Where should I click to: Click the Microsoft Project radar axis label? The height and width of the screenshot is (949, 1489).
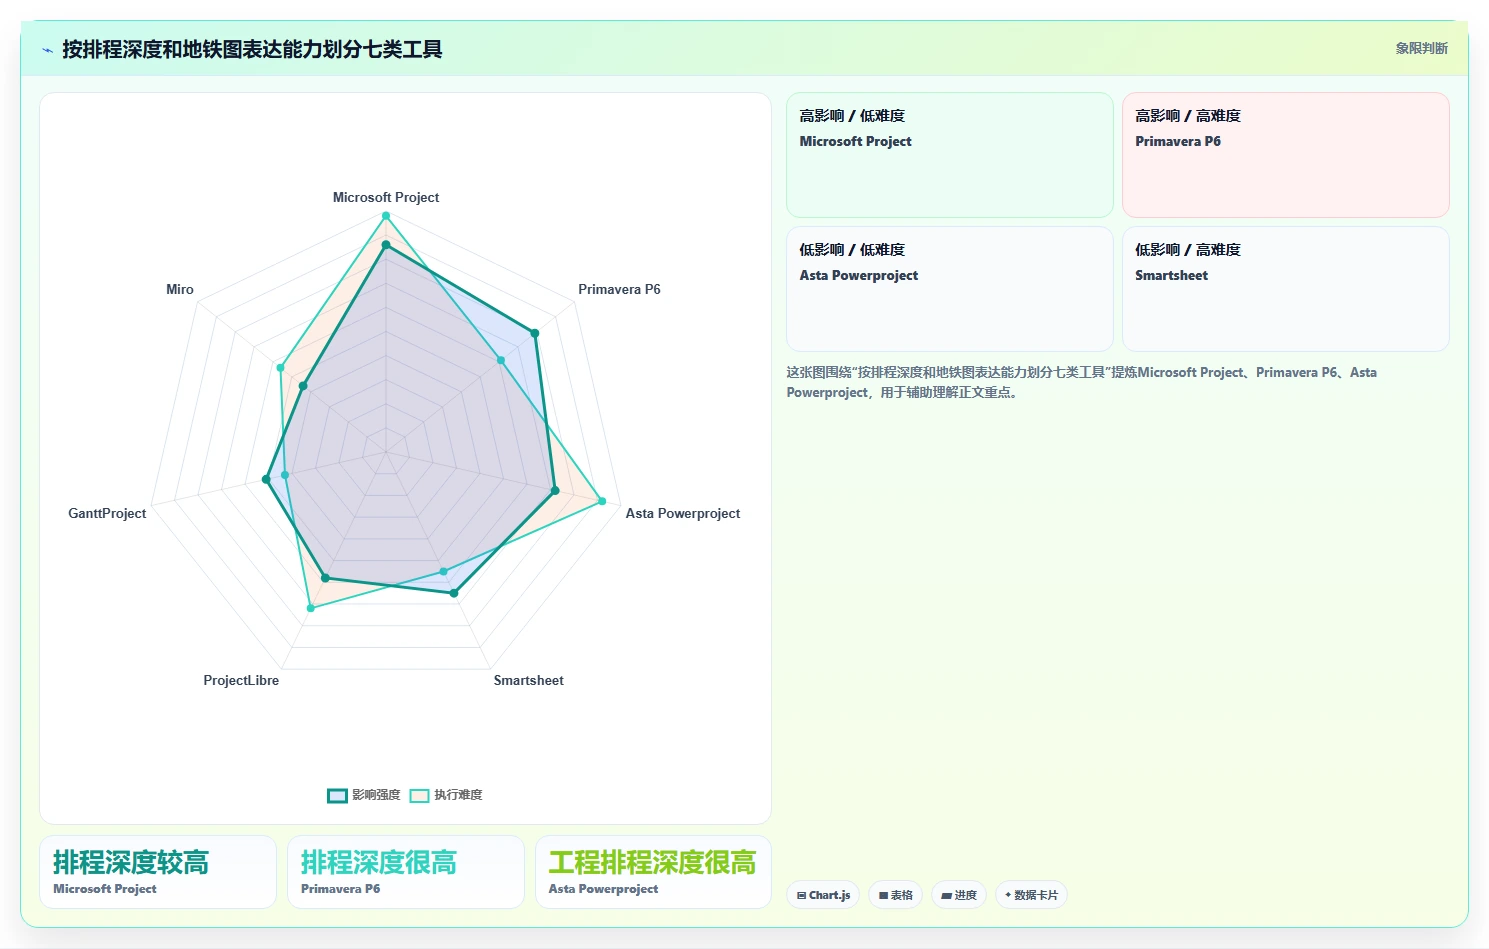(x=386, y=197)
